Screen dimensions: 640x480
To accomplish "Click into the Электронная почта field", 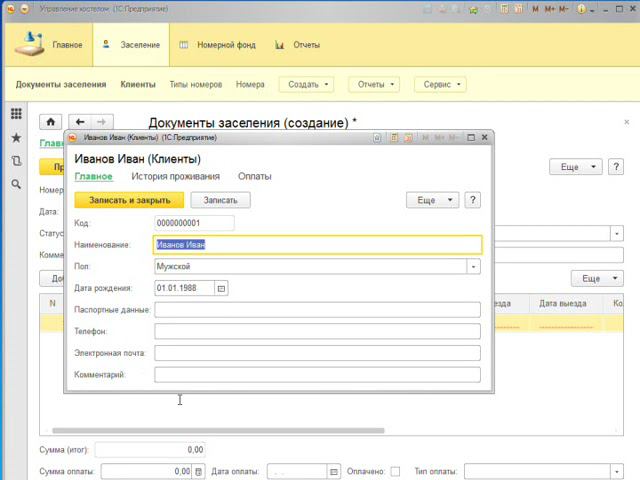I will click(x=318, y=353).
